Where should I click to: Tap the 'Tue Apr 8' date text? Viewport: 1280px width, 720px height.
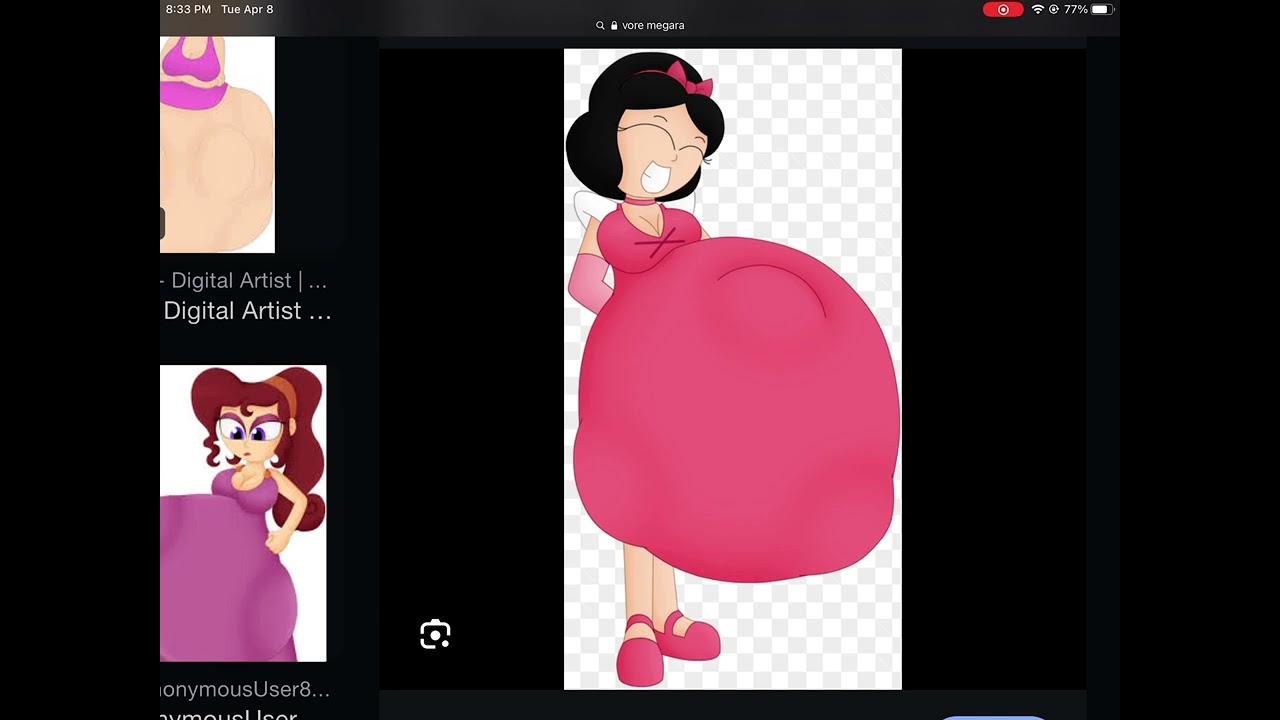[x=247, y=9]
